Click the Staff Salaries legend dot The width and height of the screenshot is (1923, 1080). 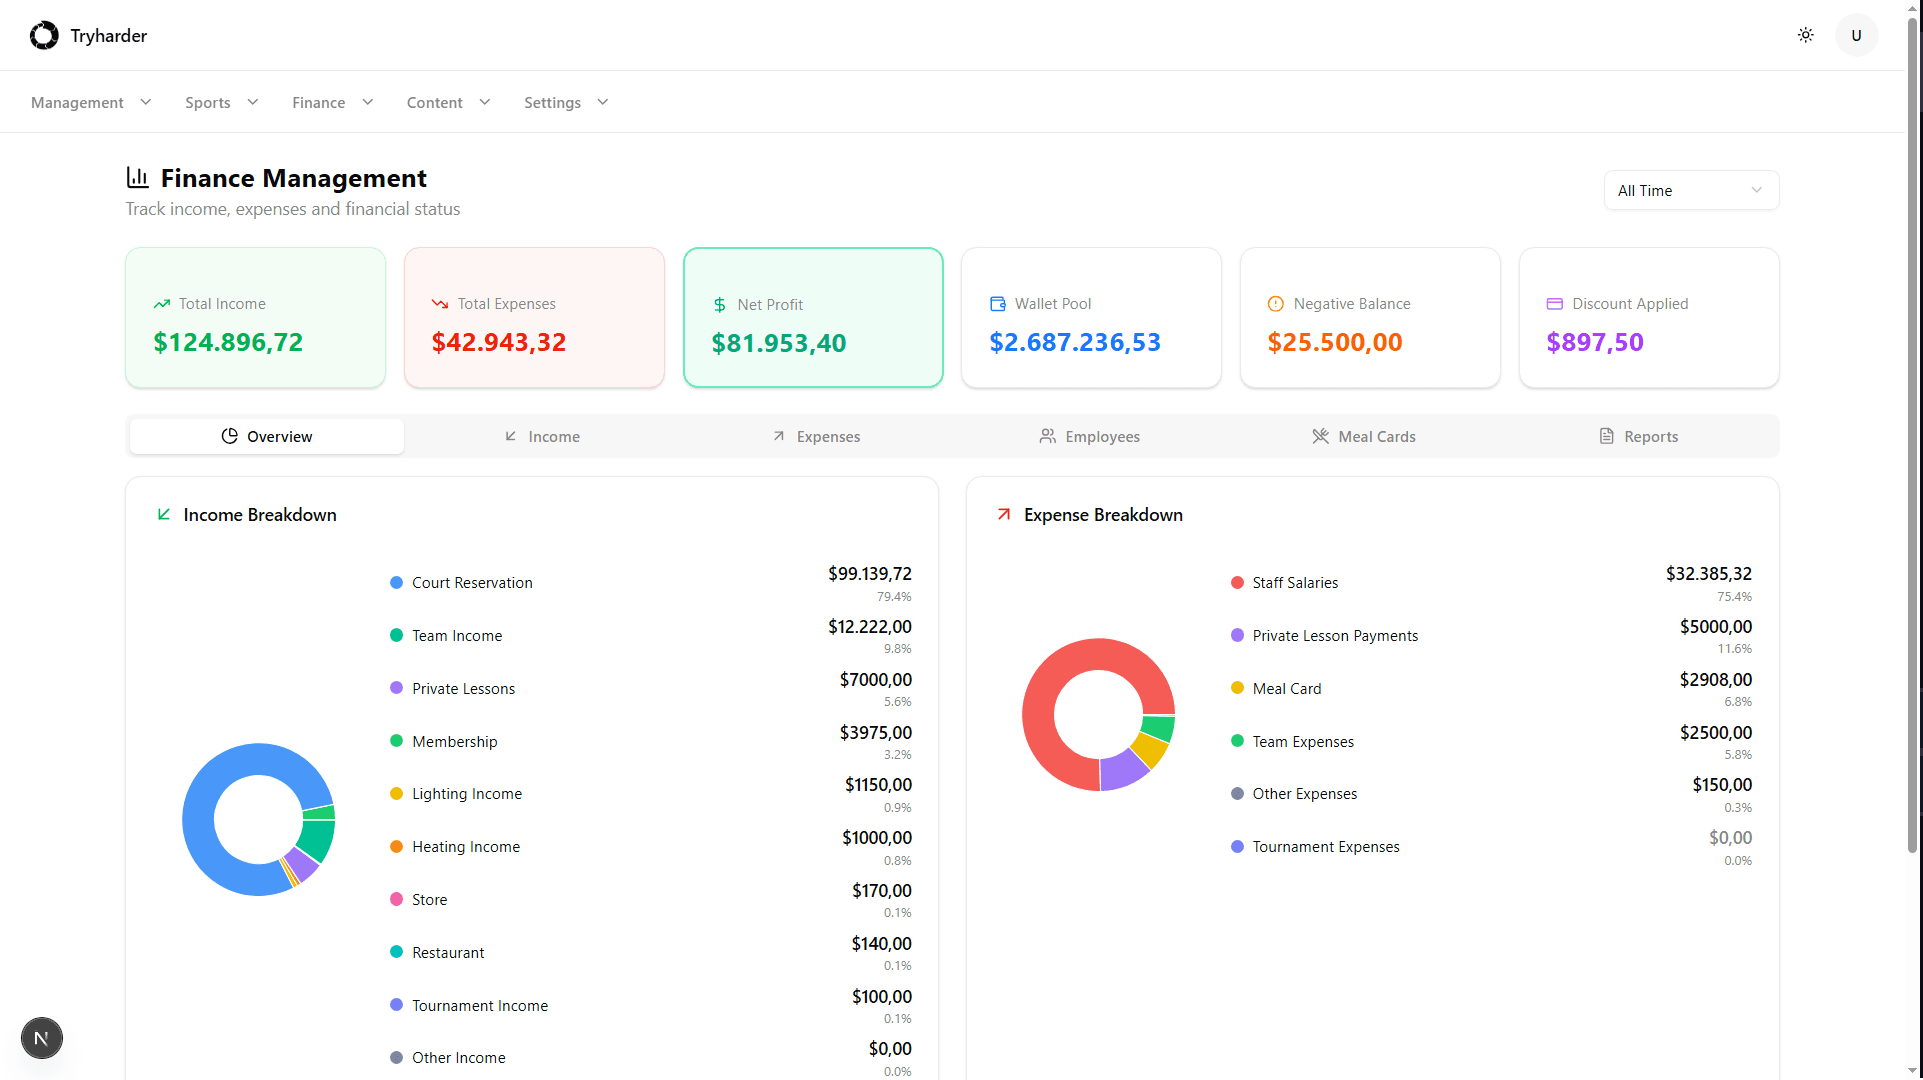tap(1236, 582)
